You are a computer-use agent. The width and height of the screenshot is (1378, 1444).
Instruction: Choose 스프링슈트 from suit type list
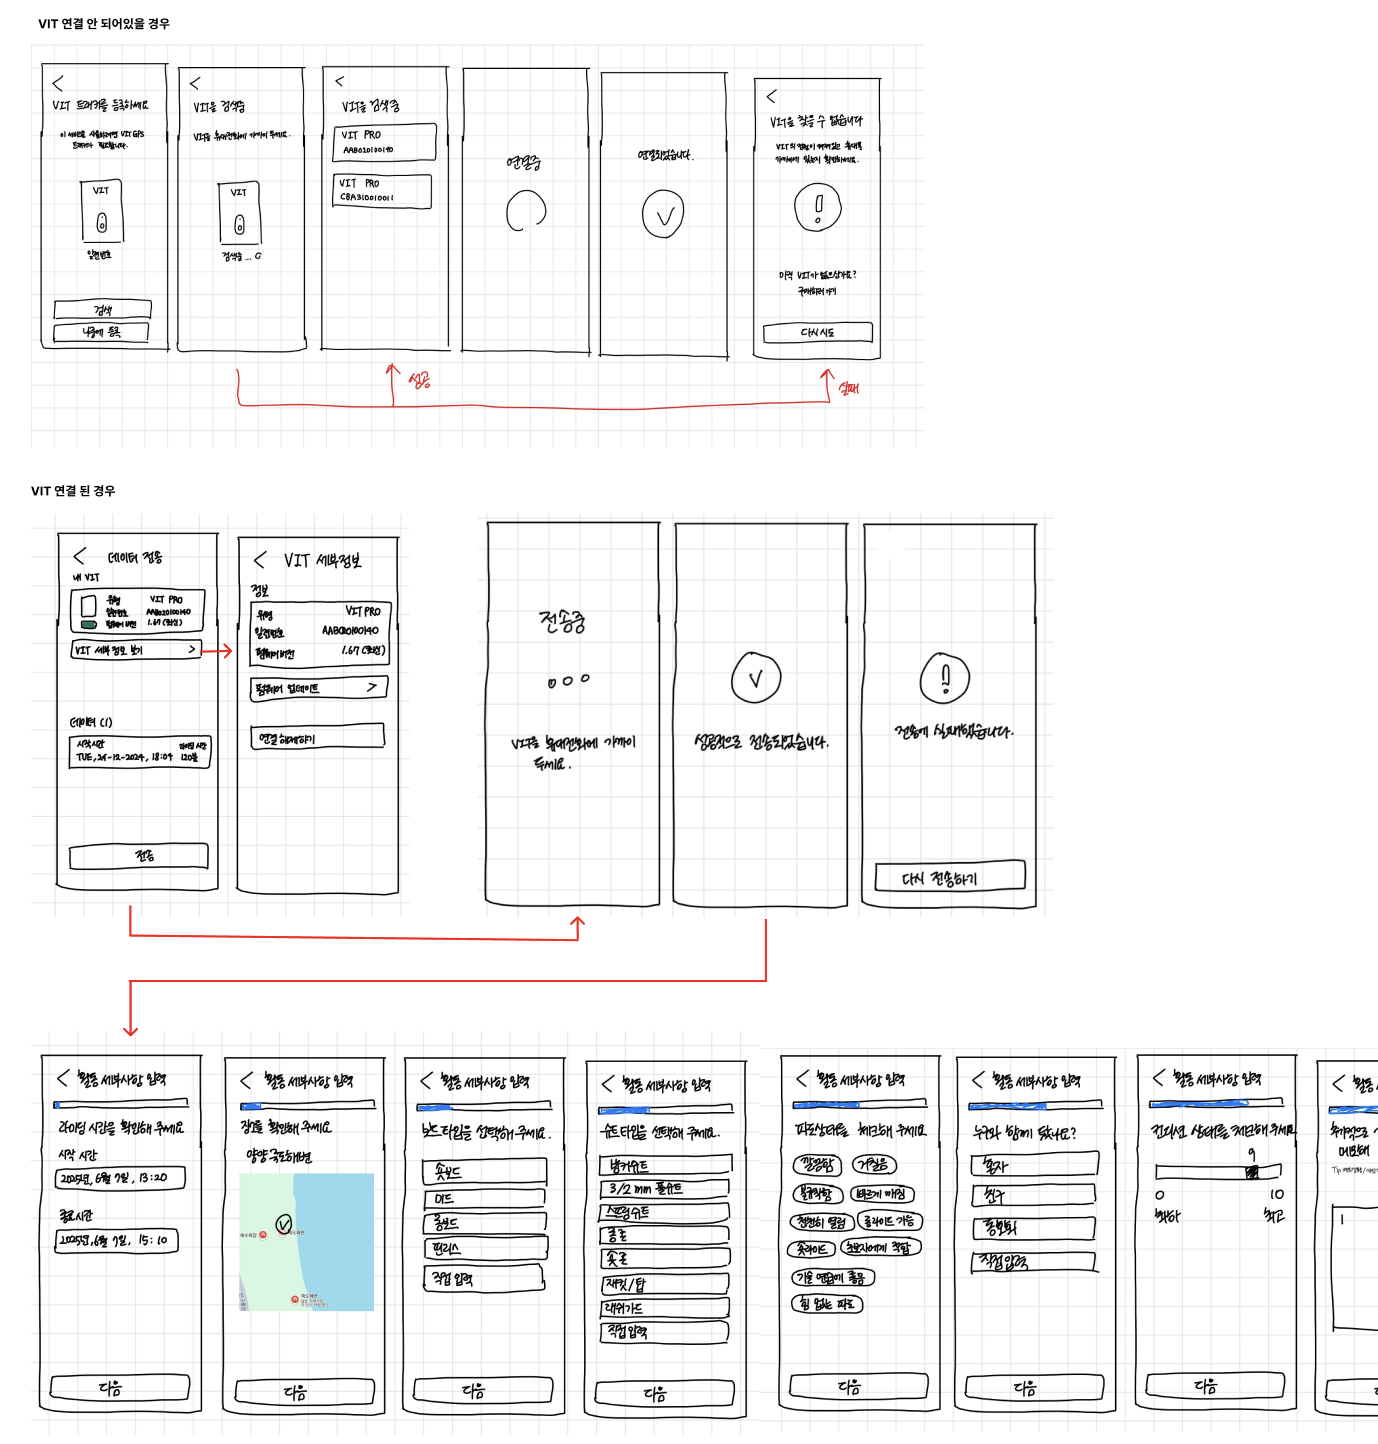(x=664, y=1213)
